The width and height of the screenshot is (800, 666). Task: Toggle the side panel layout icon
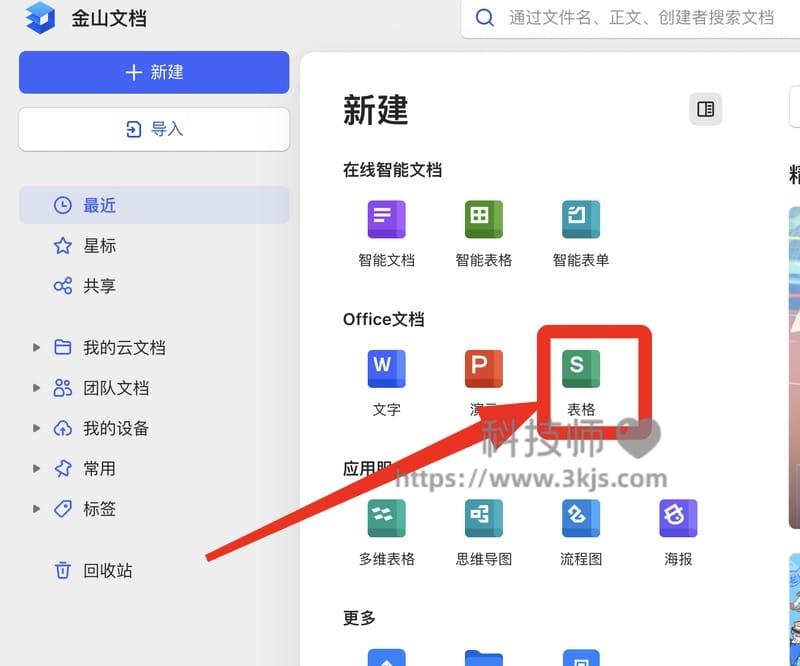(706, 109)
